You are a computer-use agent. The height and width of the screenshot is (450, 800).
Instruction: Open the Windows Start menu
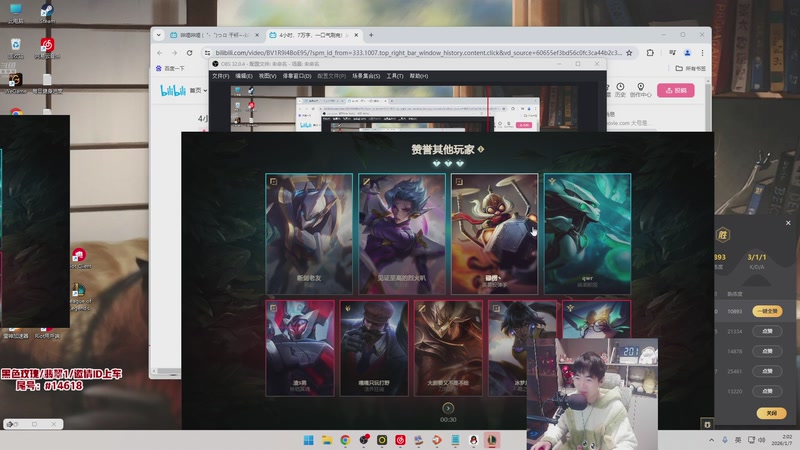[x=309, y=440]
